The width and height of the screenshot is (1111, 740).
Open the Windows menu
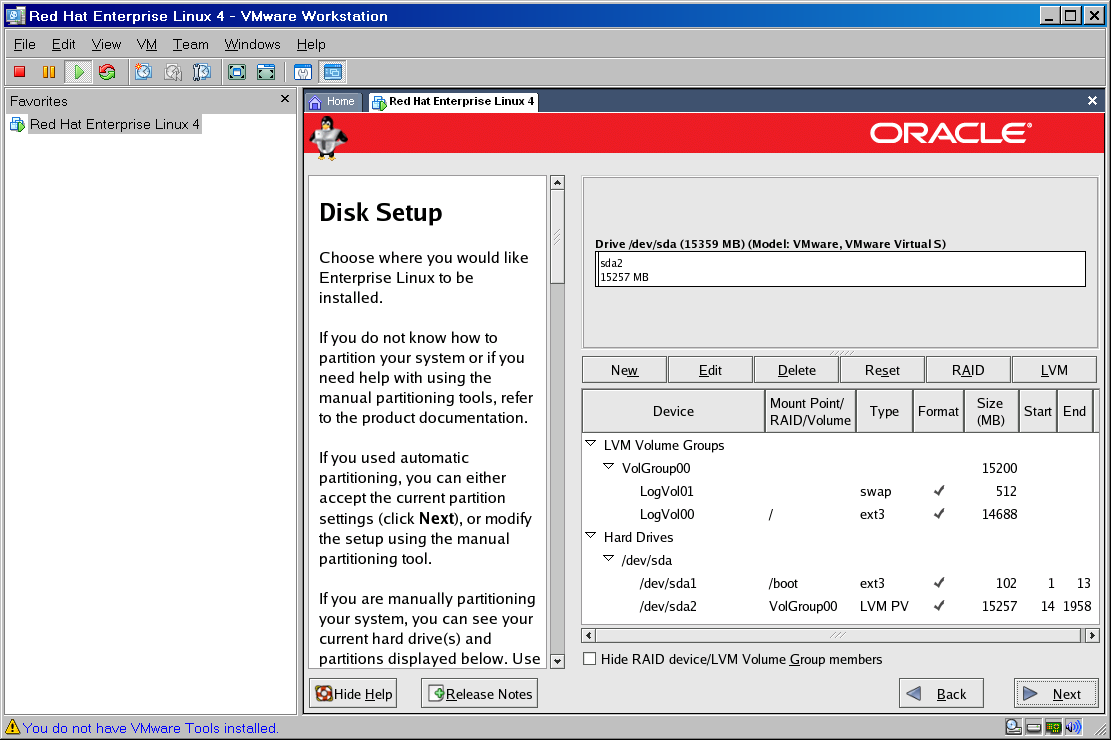coord(252,44)
